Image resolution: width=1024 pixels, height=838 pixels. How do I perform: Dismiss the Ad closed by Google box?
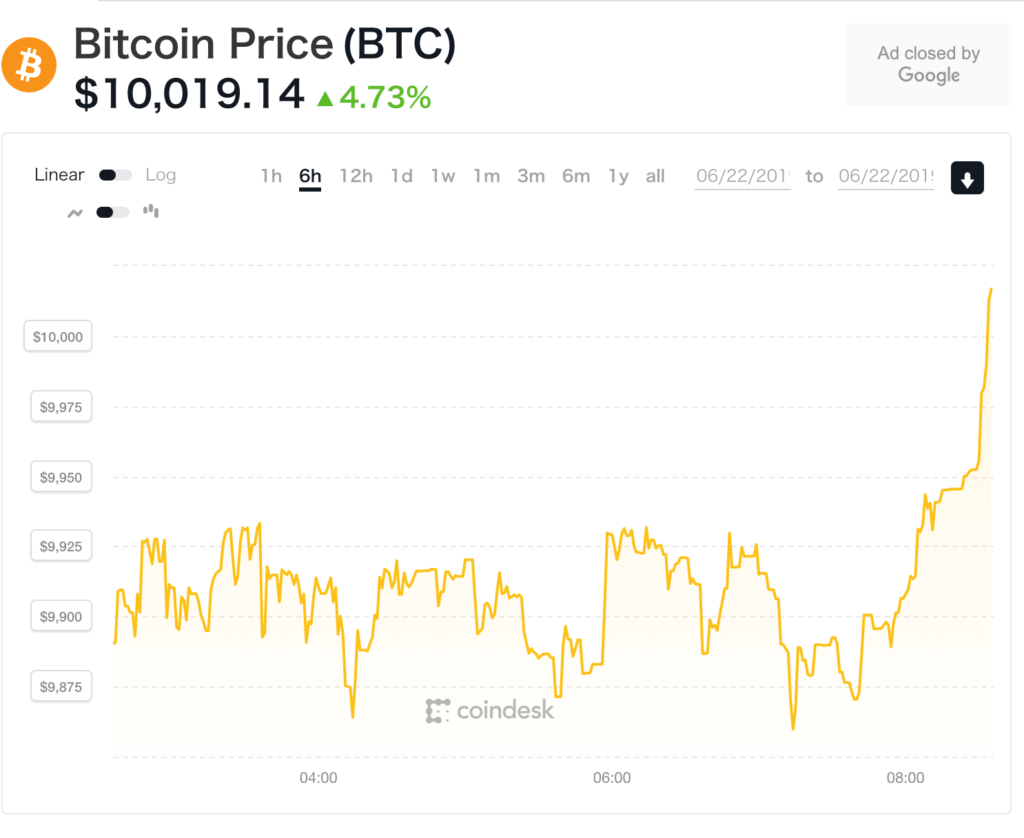click(x=928, y=64)
